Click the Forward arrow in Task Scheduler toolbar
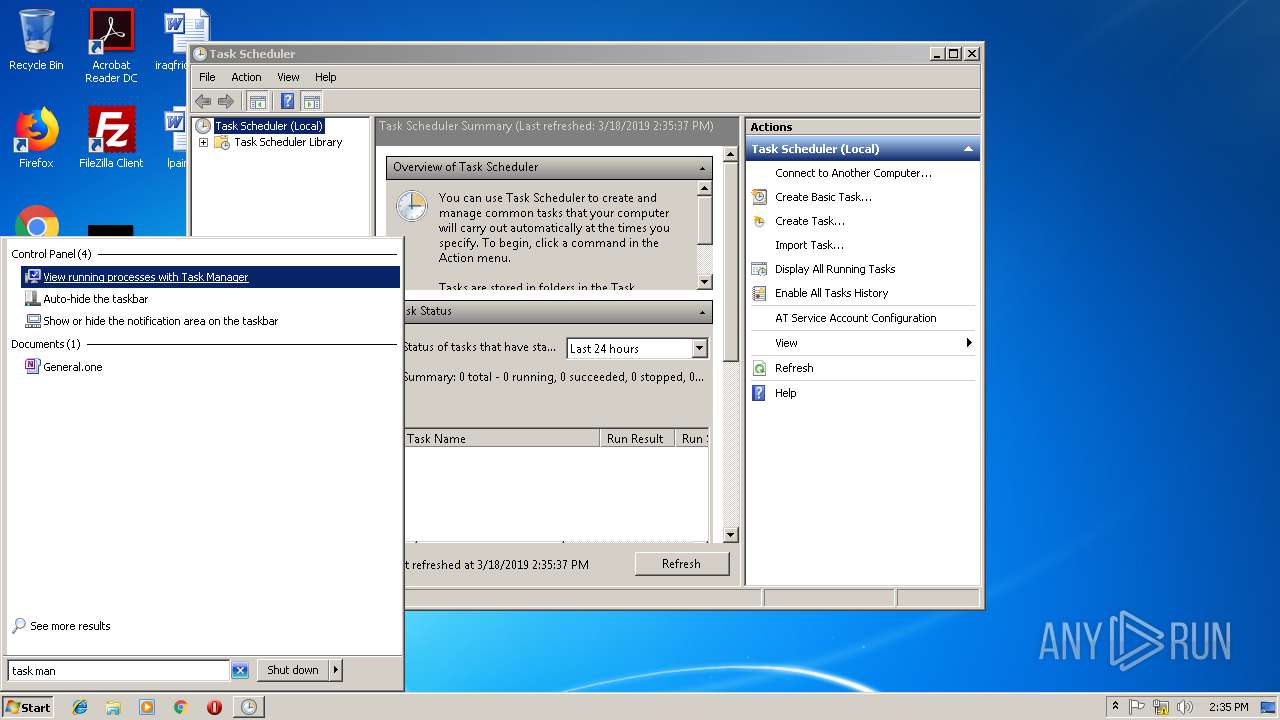 [x=226, y=101]
